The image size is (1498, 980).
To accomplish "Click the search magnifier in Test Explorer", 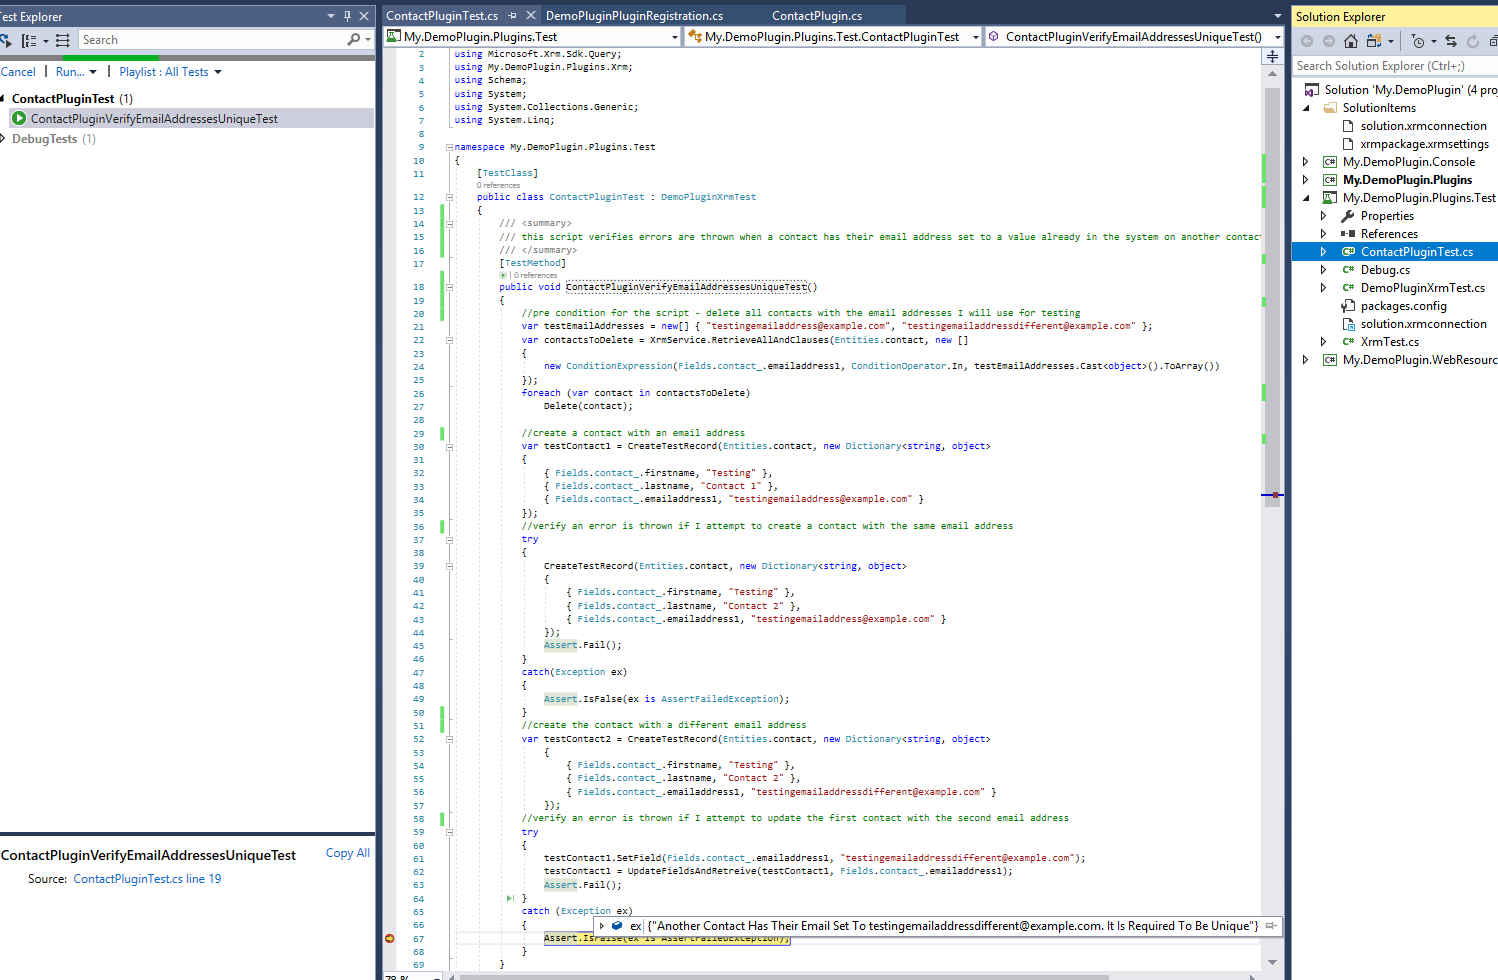I will (x=354, y=40).
